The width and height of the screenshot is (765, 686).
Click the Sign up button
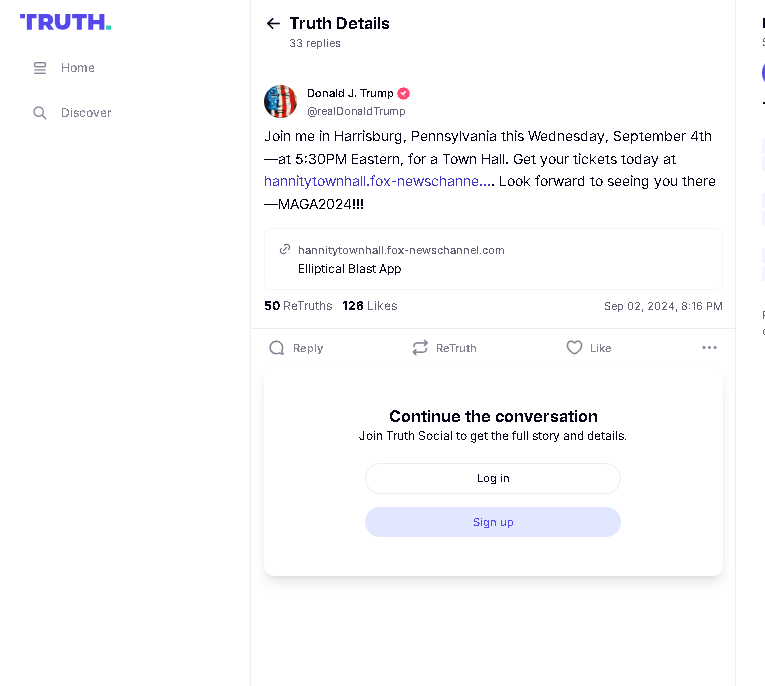click(493, 522)
